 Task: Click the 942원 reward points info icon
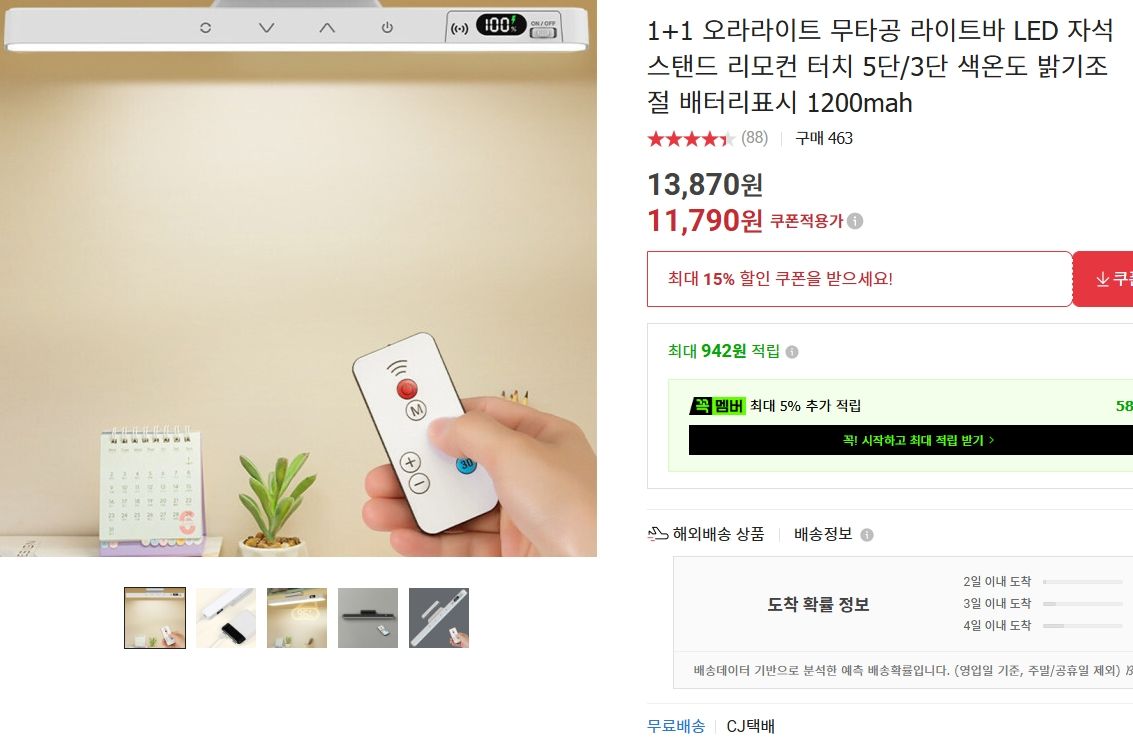coord(792,352)
